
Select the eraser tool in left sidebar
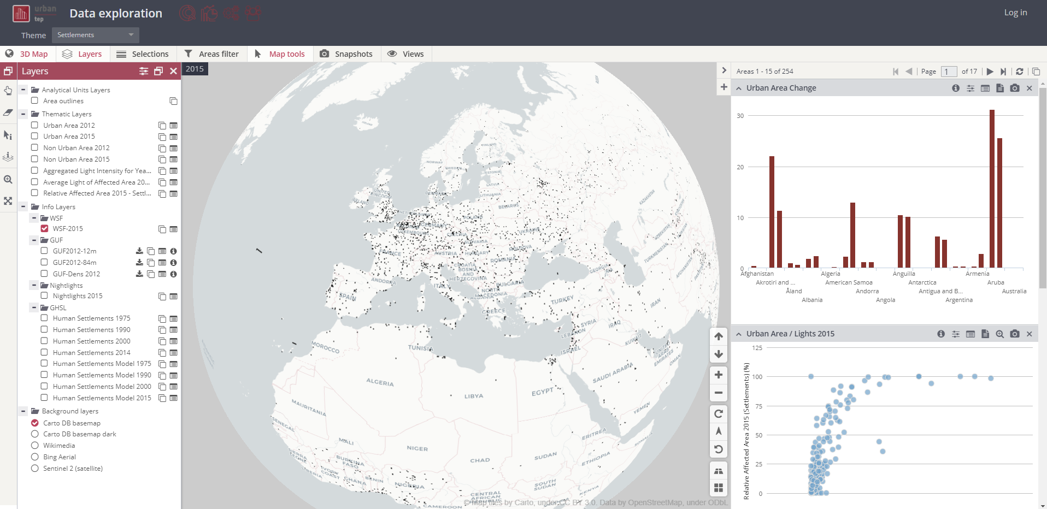click(x=8, y=112)
